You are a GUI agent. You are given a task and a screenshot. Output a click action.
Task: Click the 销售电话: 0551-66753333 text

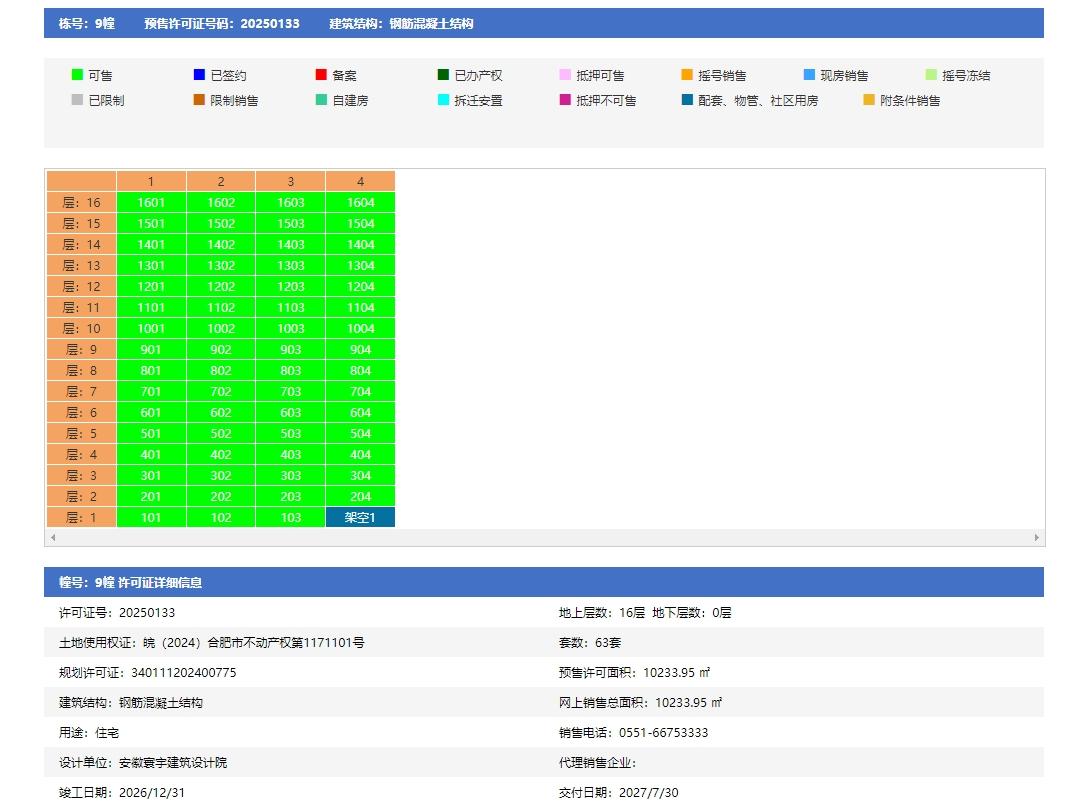tap(634, 732)
